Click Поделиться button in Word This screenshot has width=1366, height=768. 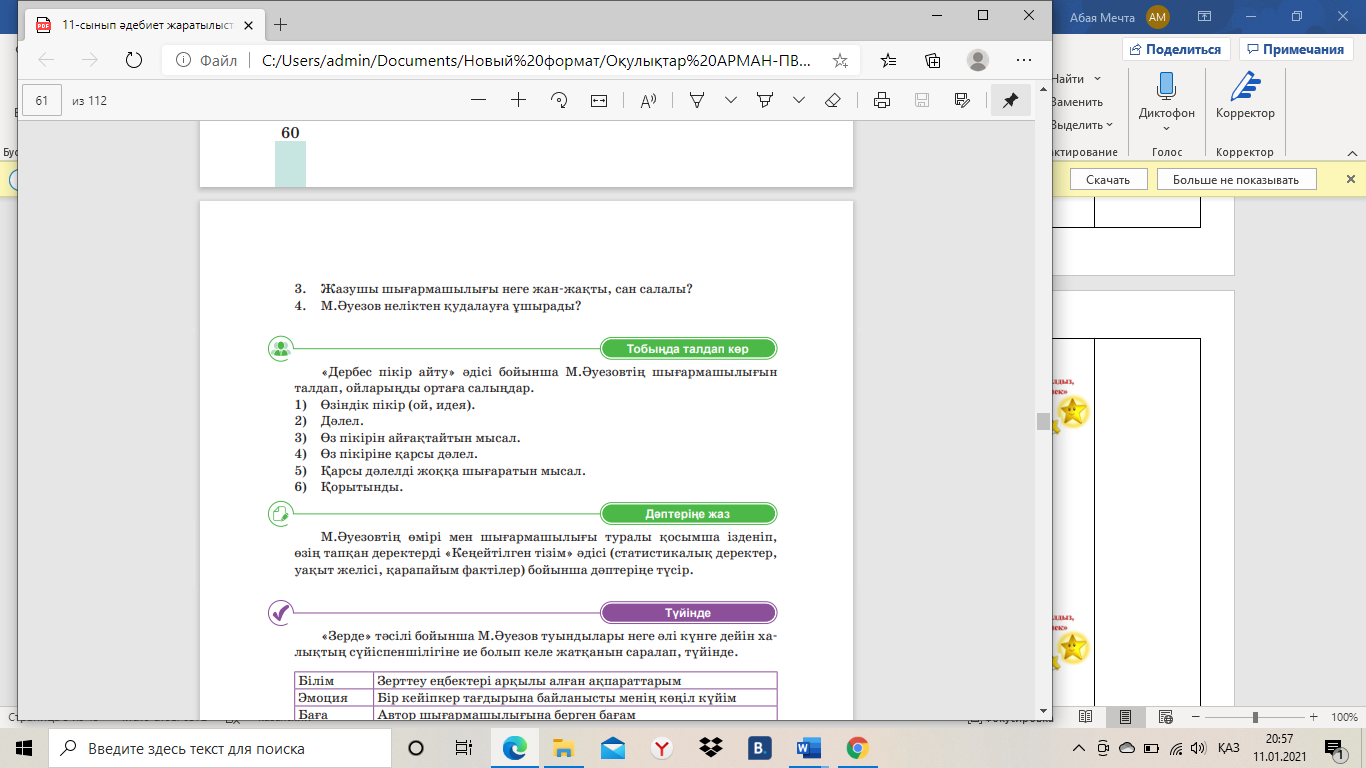tap(1176, 49)
